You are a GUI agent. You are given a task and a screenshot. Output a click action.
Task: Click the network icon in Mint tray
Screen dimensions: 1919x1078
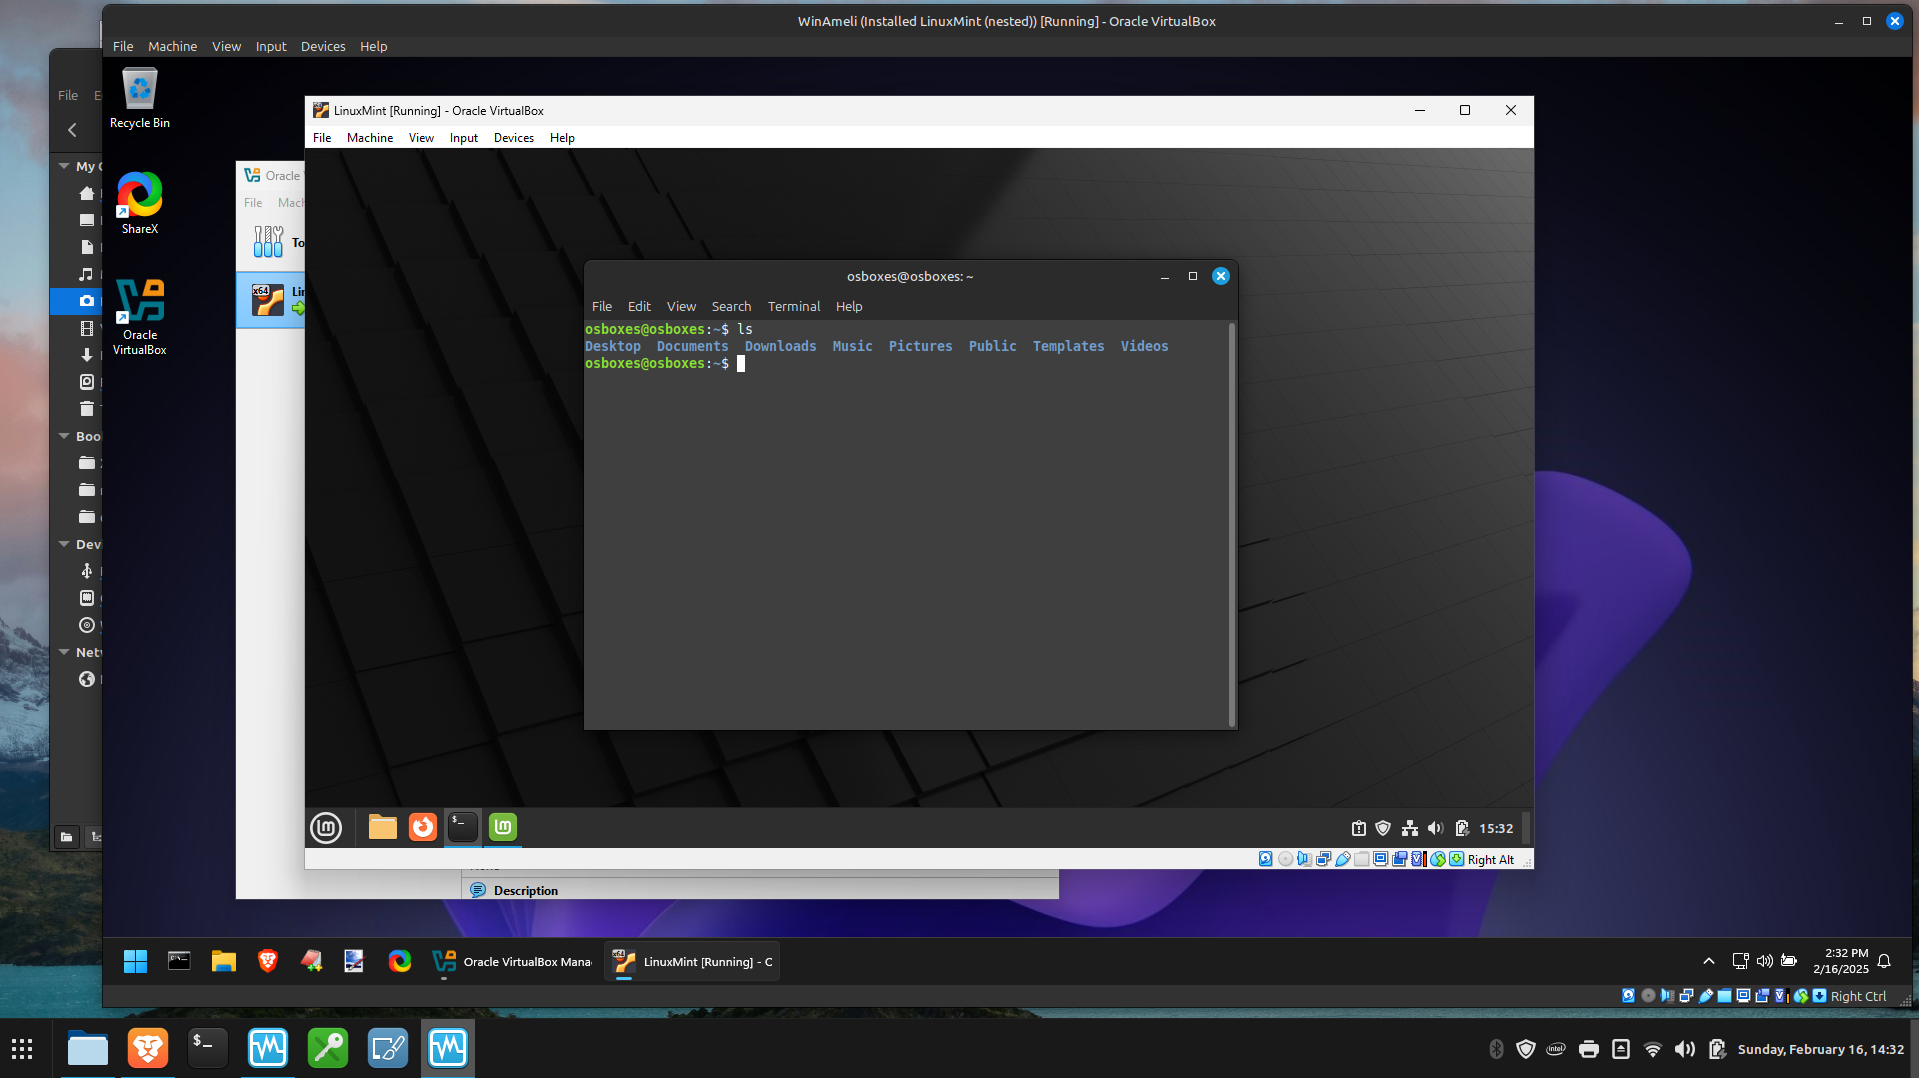coord(1410,828)
